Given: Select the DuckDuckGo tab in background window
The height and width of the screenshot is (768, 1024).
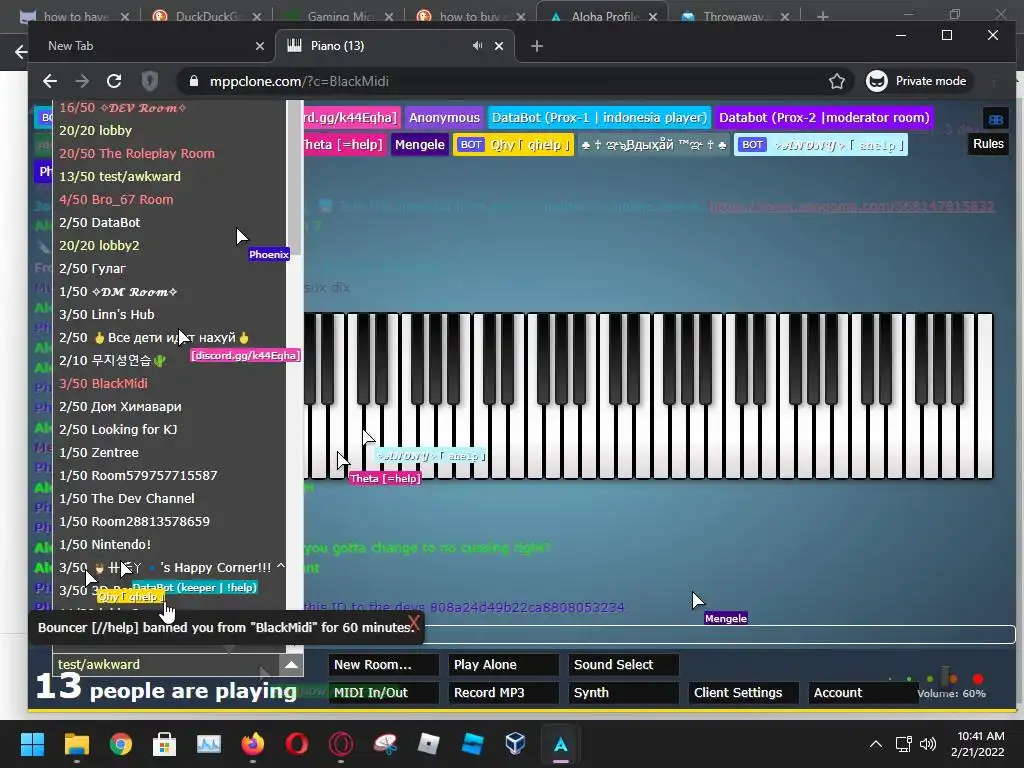Looking at the screenshot, I should coord(206,17).
